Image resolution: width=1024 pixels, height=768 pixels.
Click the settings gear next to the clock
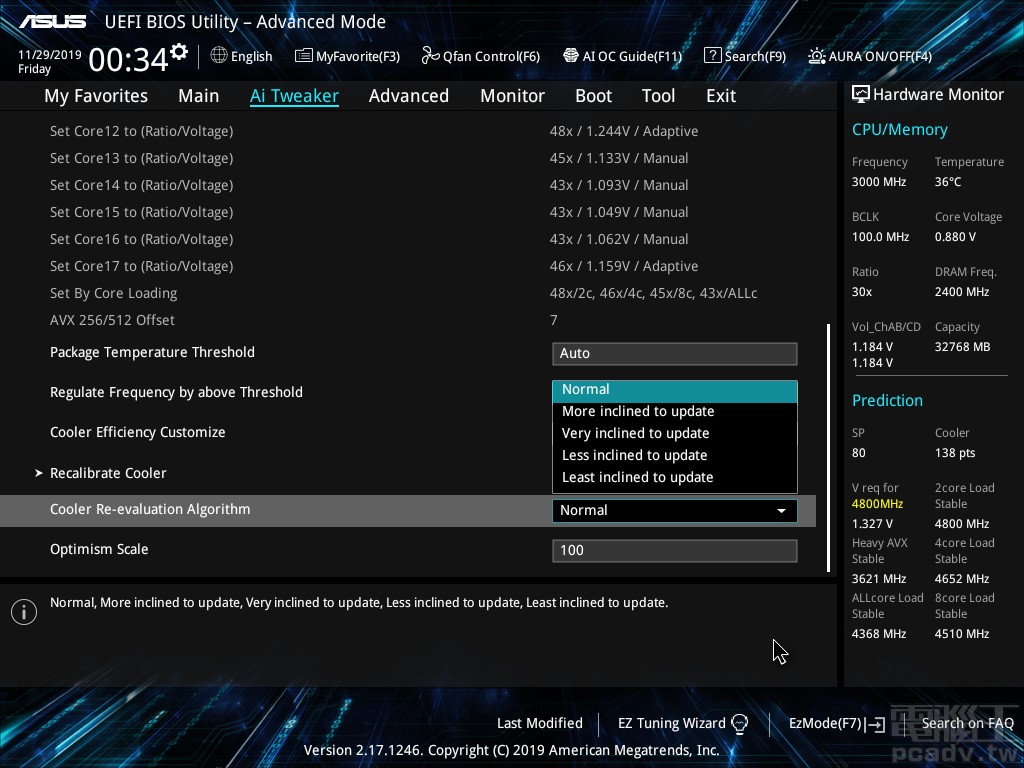179,51
